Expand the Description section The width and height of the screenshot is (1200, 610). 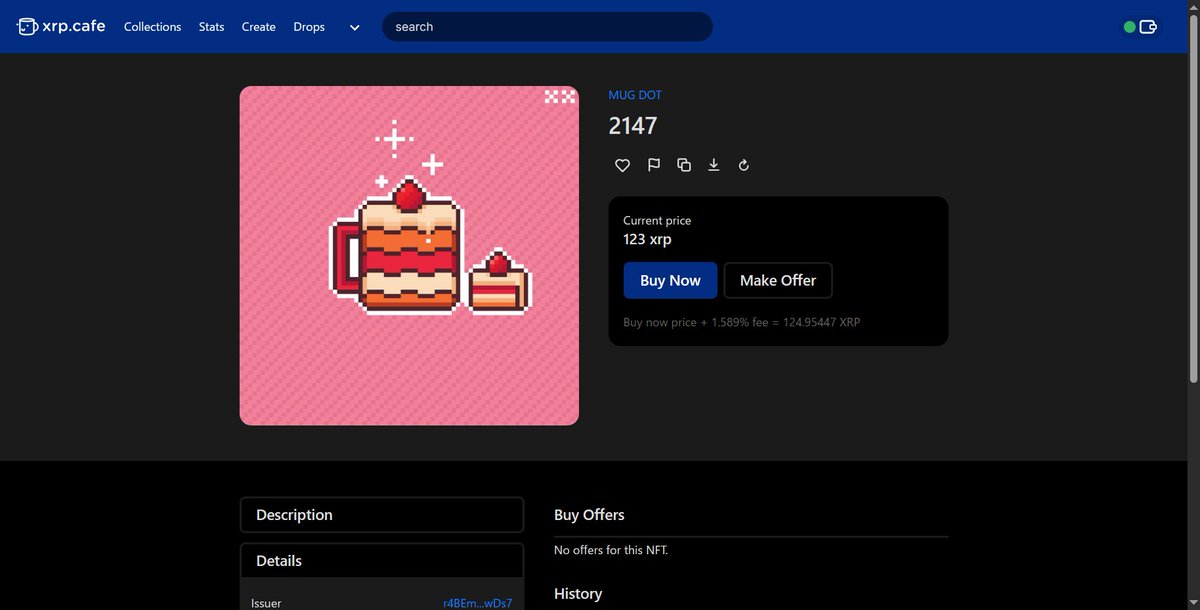381,514
